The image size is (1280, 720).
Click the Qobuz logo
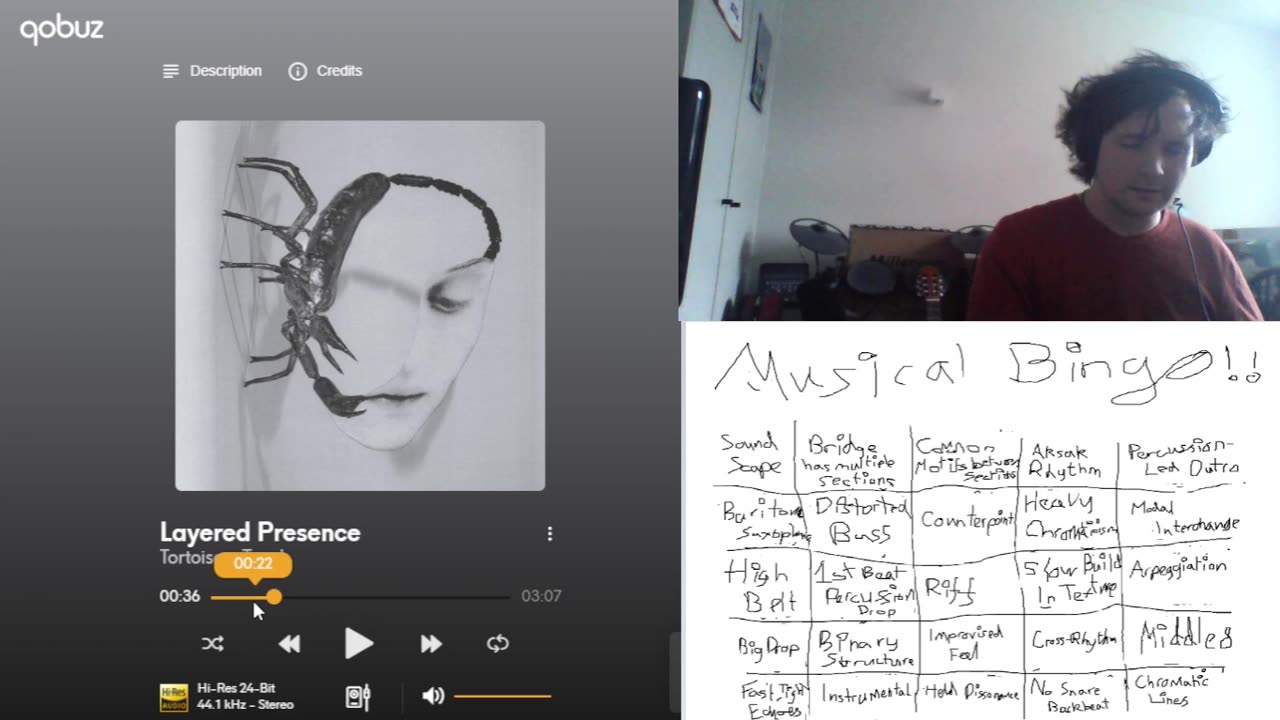[x=62, y=29]
